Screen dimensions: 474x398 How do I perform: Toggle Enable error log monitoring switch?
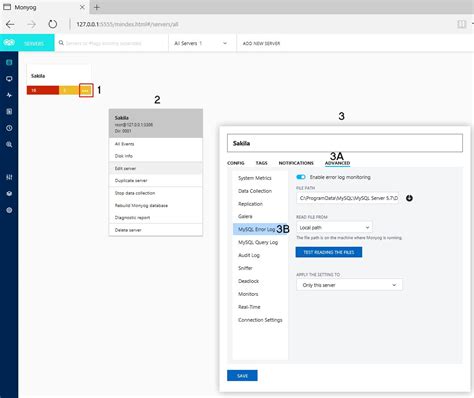click(301, 177)
